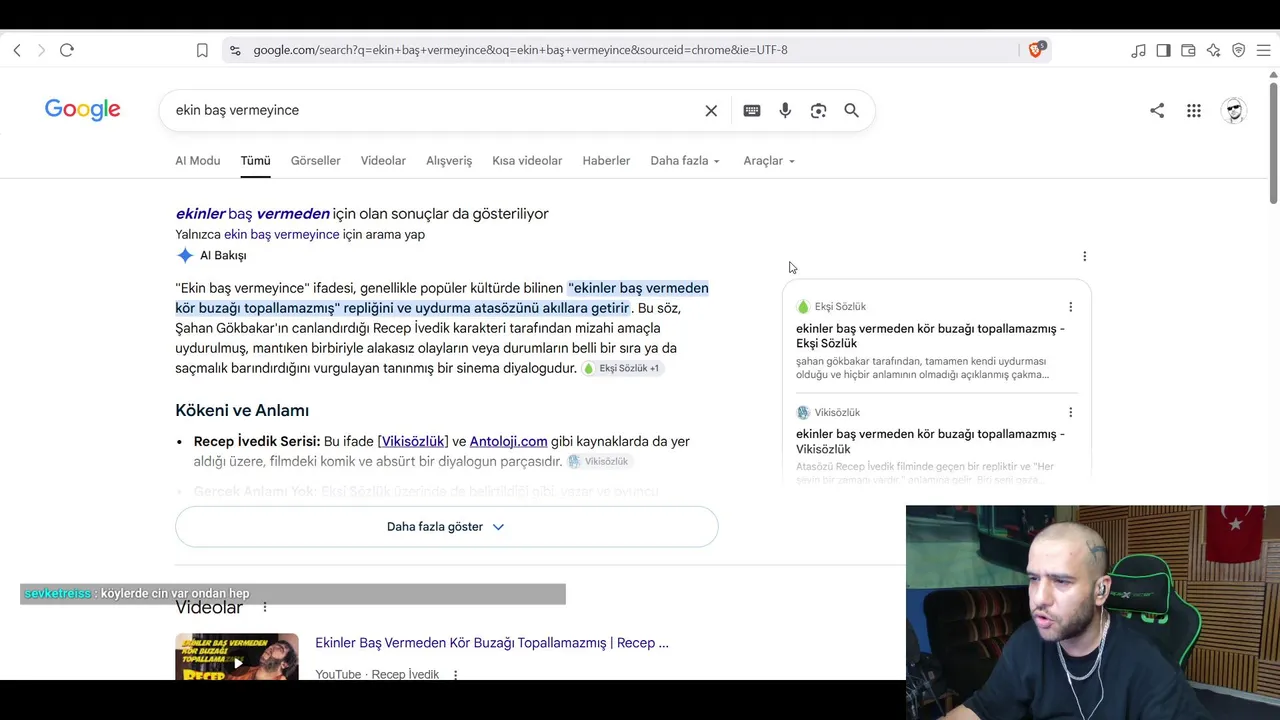The image size is (1280, 720).
Task: Switch to the Haberler tab
Action: click(606, 161)
